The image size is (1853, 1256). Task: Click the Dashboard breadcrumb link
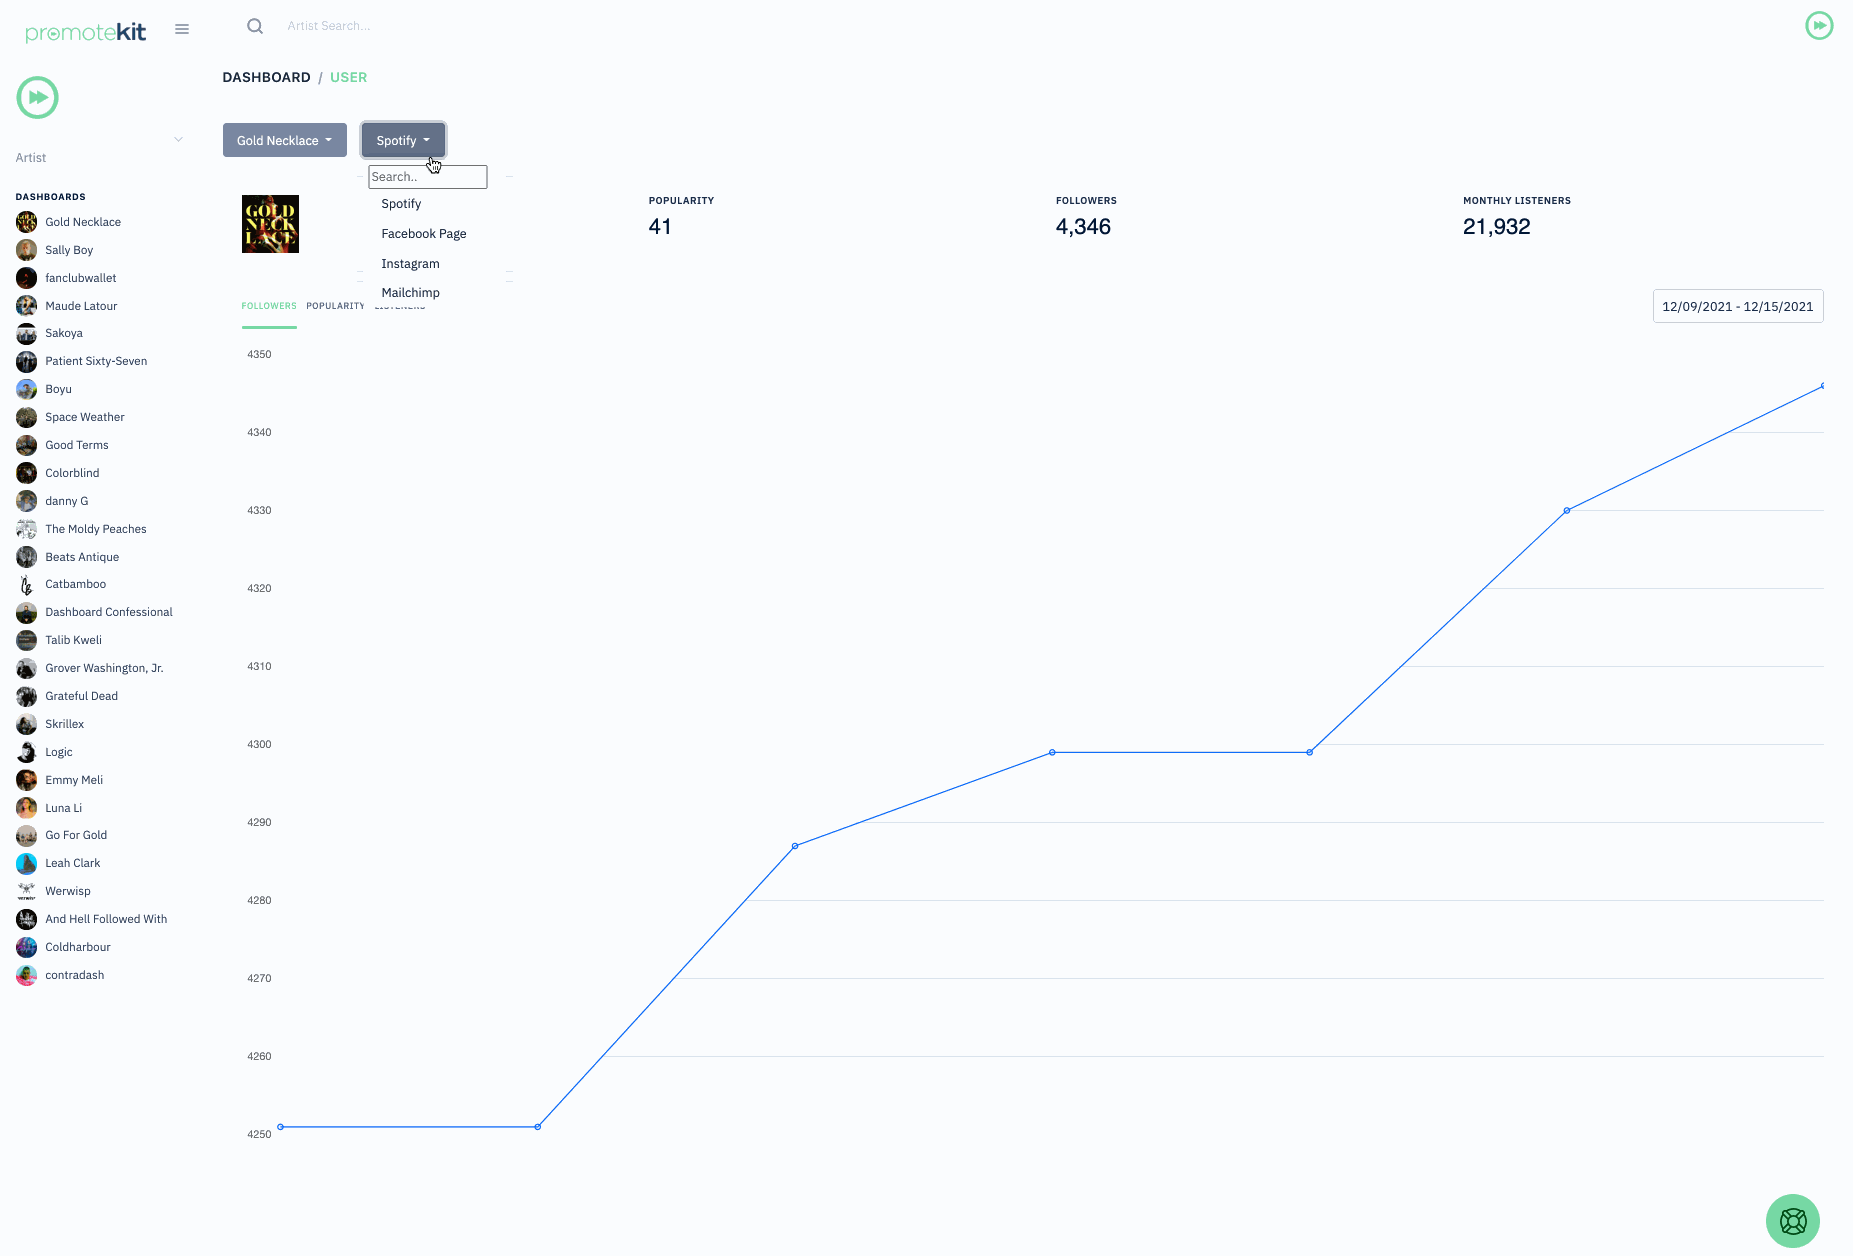coord(266,77)
